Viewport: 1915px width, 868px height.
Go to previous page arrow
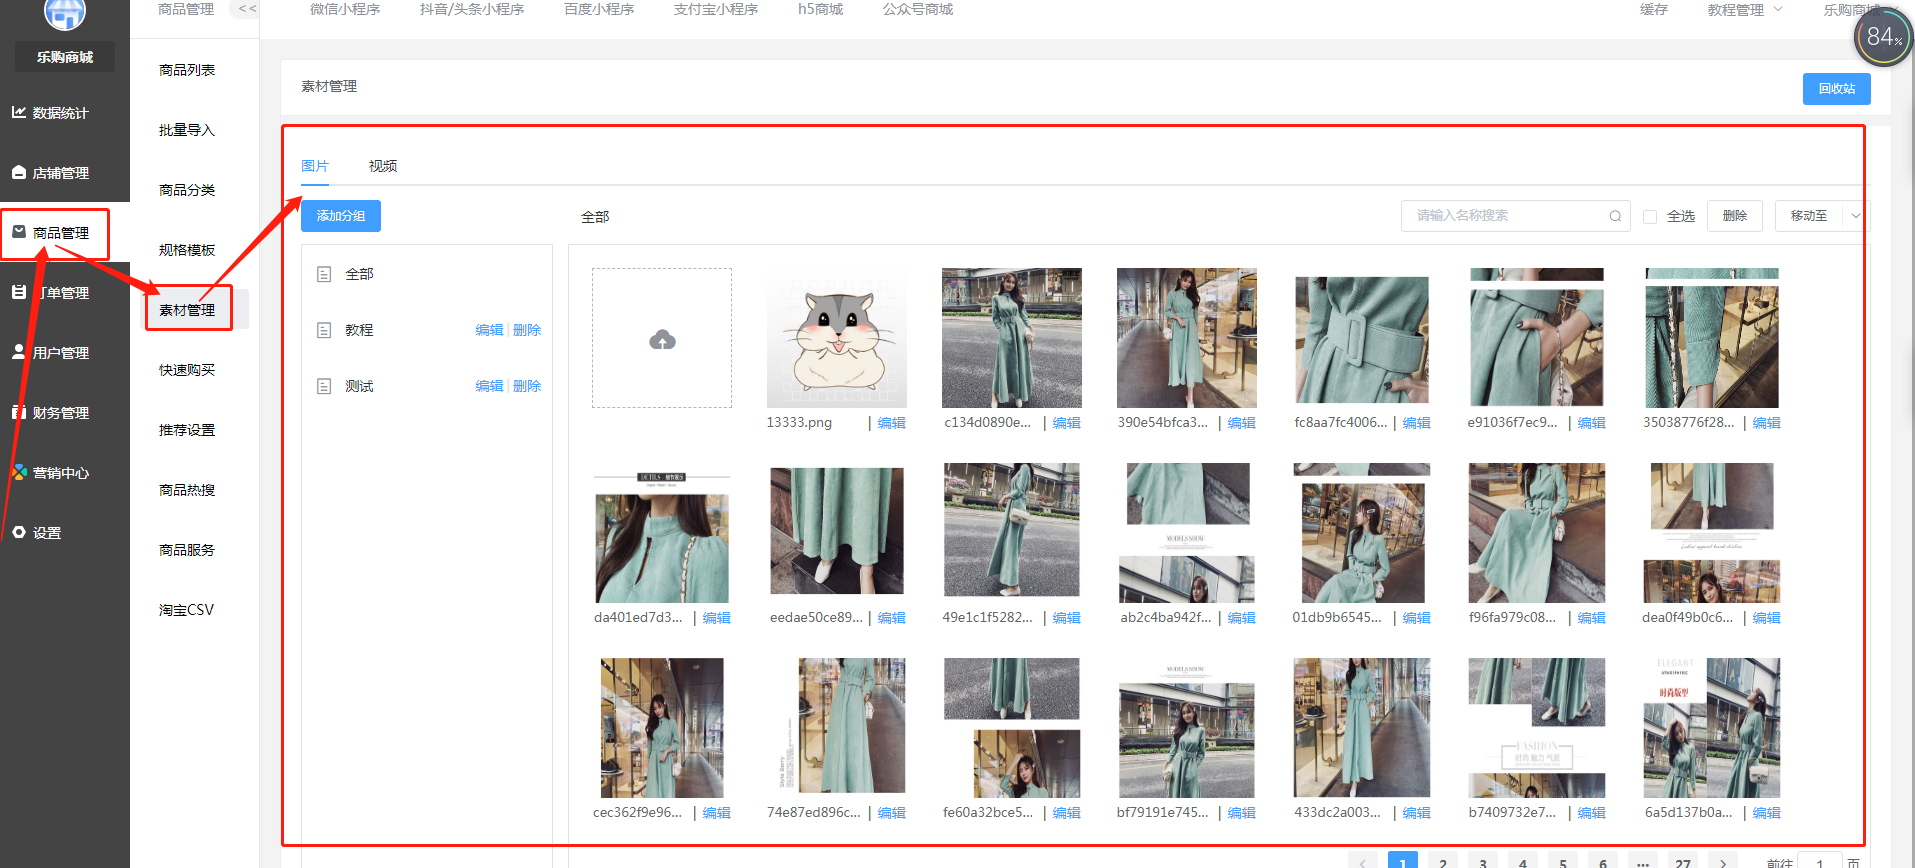pos(1363,863)
